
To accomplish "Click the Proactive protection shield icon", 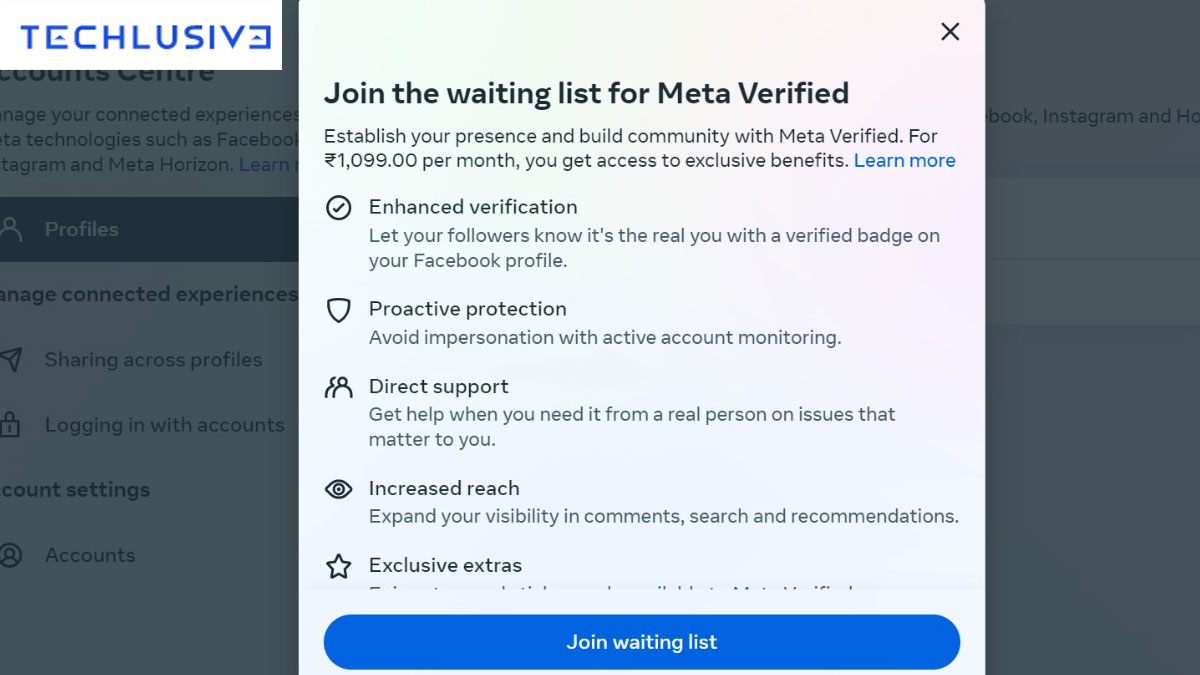I will coord(339,310).
